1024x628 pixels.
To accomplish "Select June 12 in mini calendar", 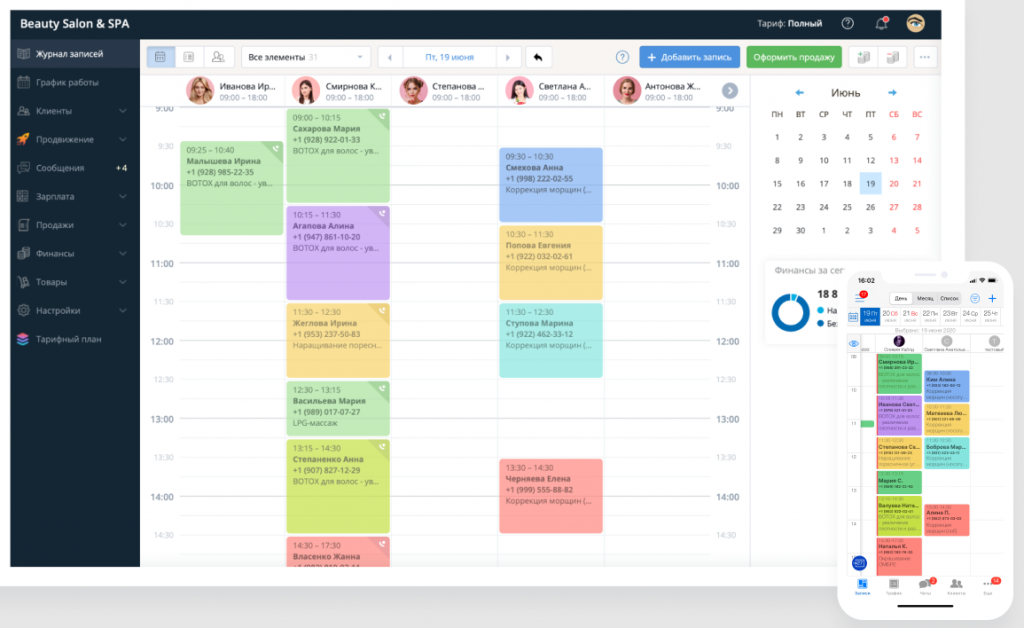I will tap(871, 161).
